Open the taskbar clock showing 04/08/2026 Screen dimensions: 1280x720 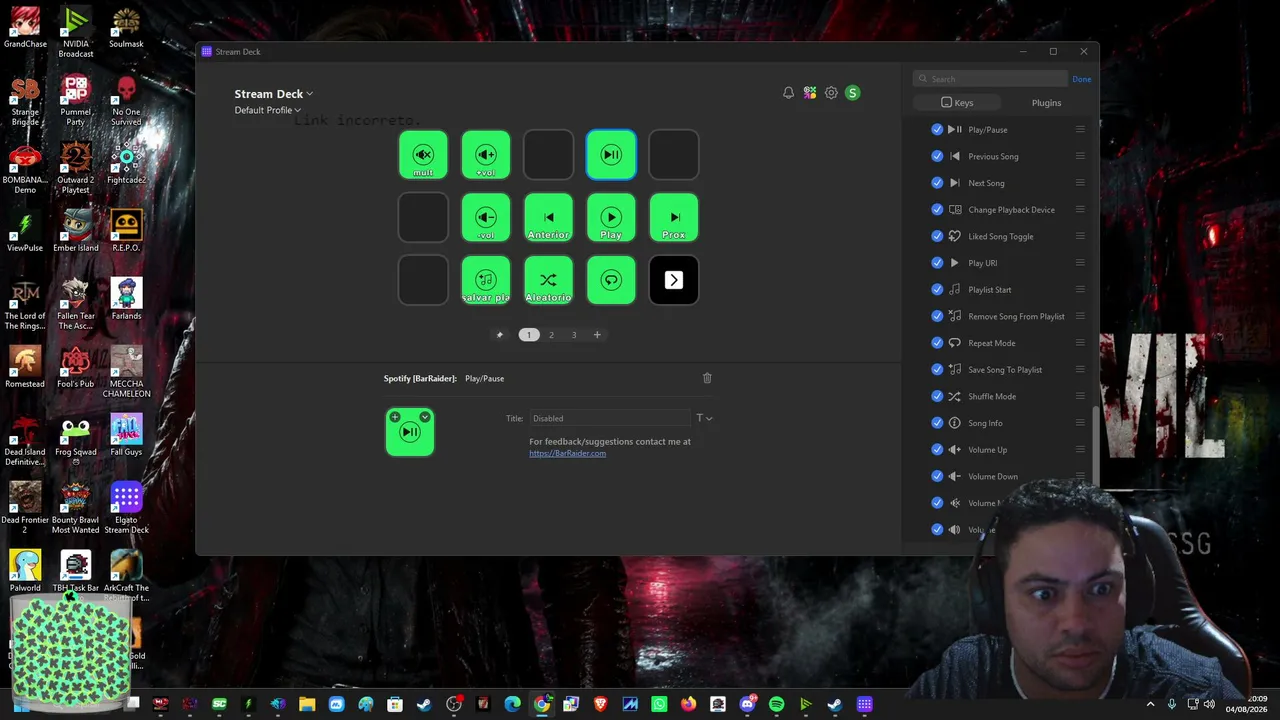(x=1246, y=704)
